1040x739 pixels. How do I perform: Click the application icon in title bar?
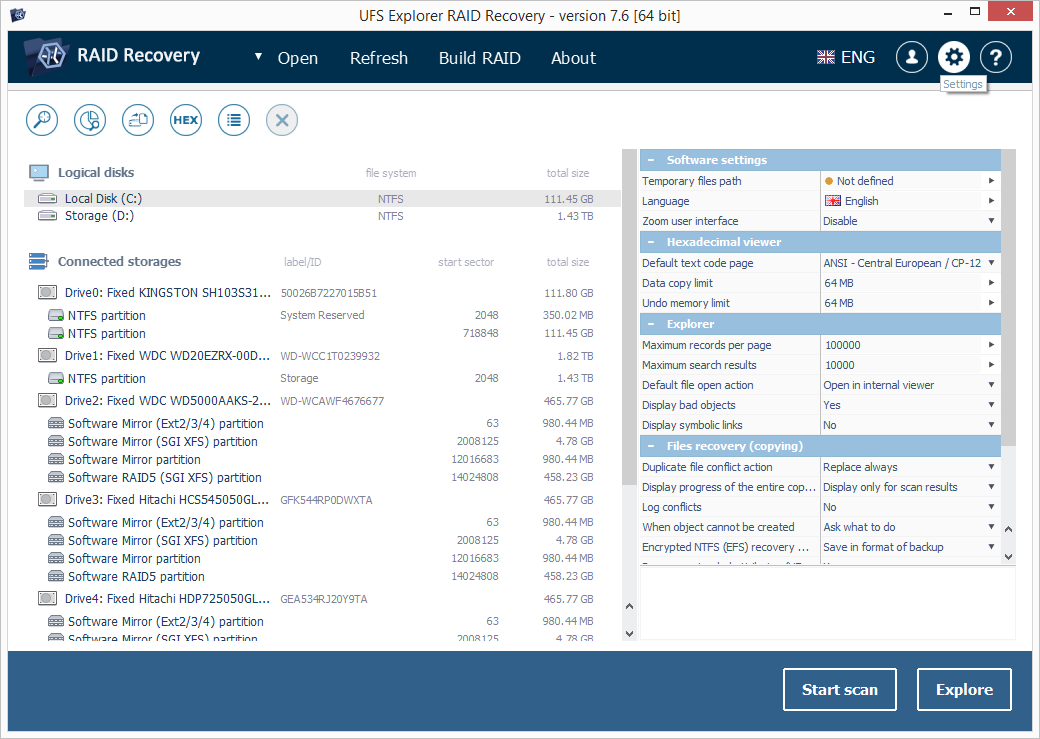[x=19, y=14]
